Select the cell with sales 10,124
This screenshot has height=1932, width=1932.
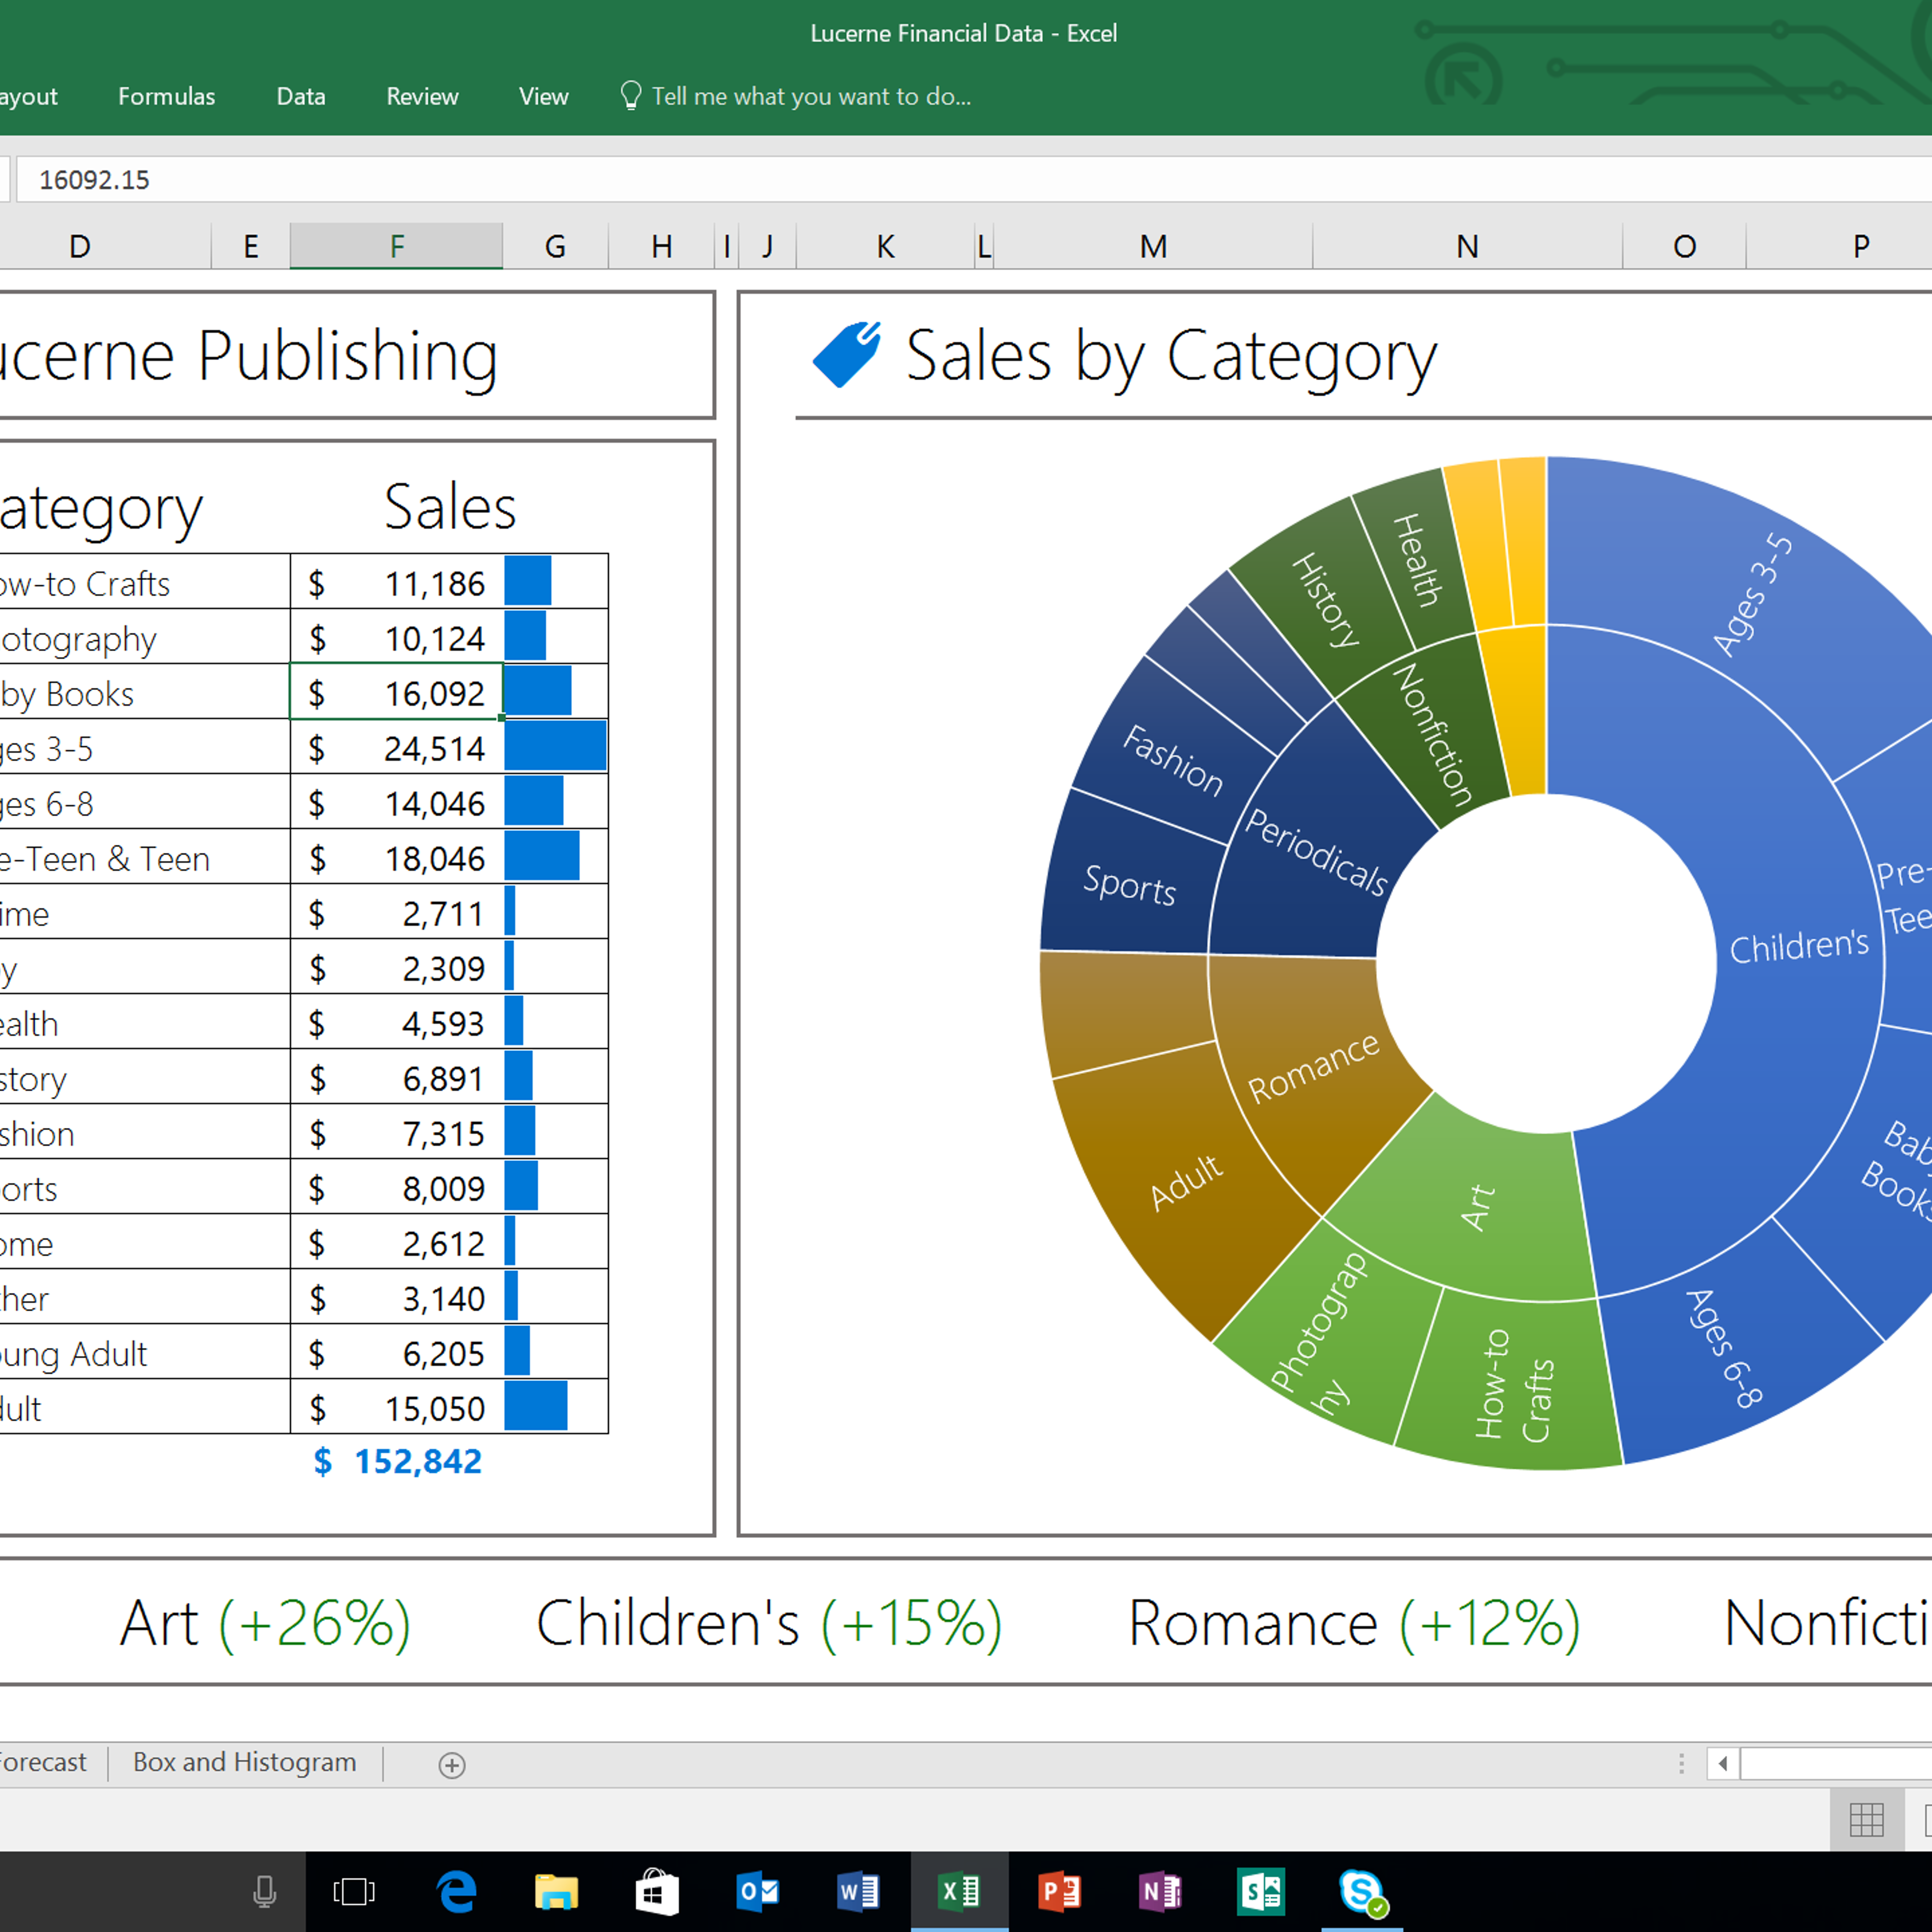pyautogui.click(x=396, y=637)
